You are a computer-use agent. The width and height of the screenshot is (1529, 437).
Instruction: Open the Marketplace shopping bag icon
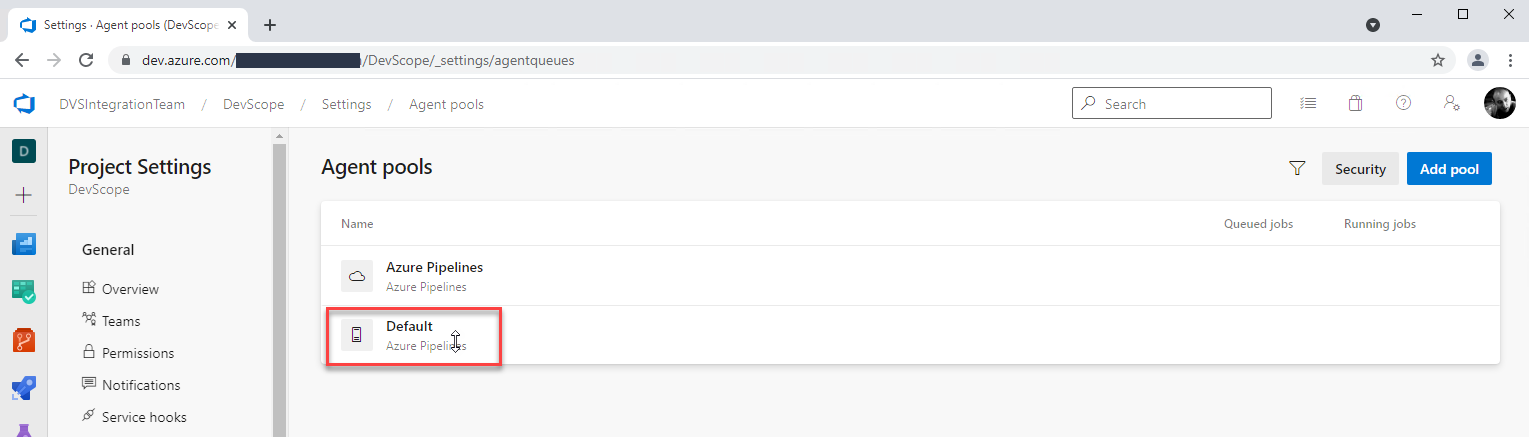point(1355,103)
